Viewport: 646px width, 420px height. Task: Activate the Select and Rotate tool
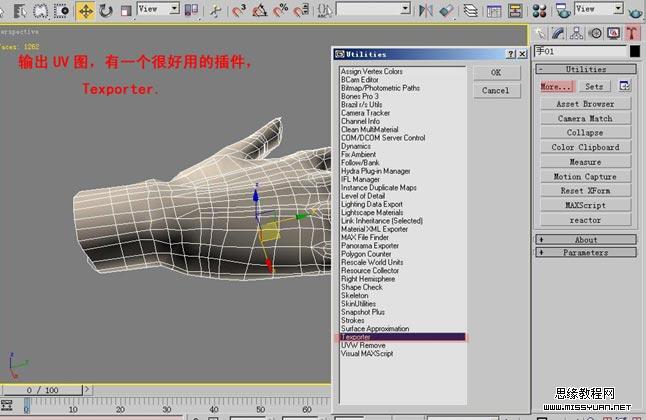click(106, 10)
